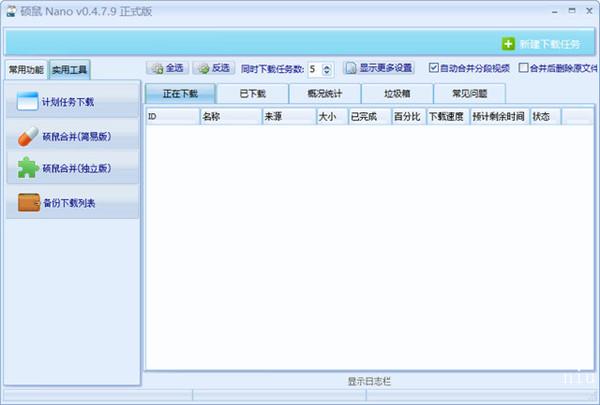Open the 已下载 tab
This screenshot has height=405, width=600.
[x=253, y=93]
